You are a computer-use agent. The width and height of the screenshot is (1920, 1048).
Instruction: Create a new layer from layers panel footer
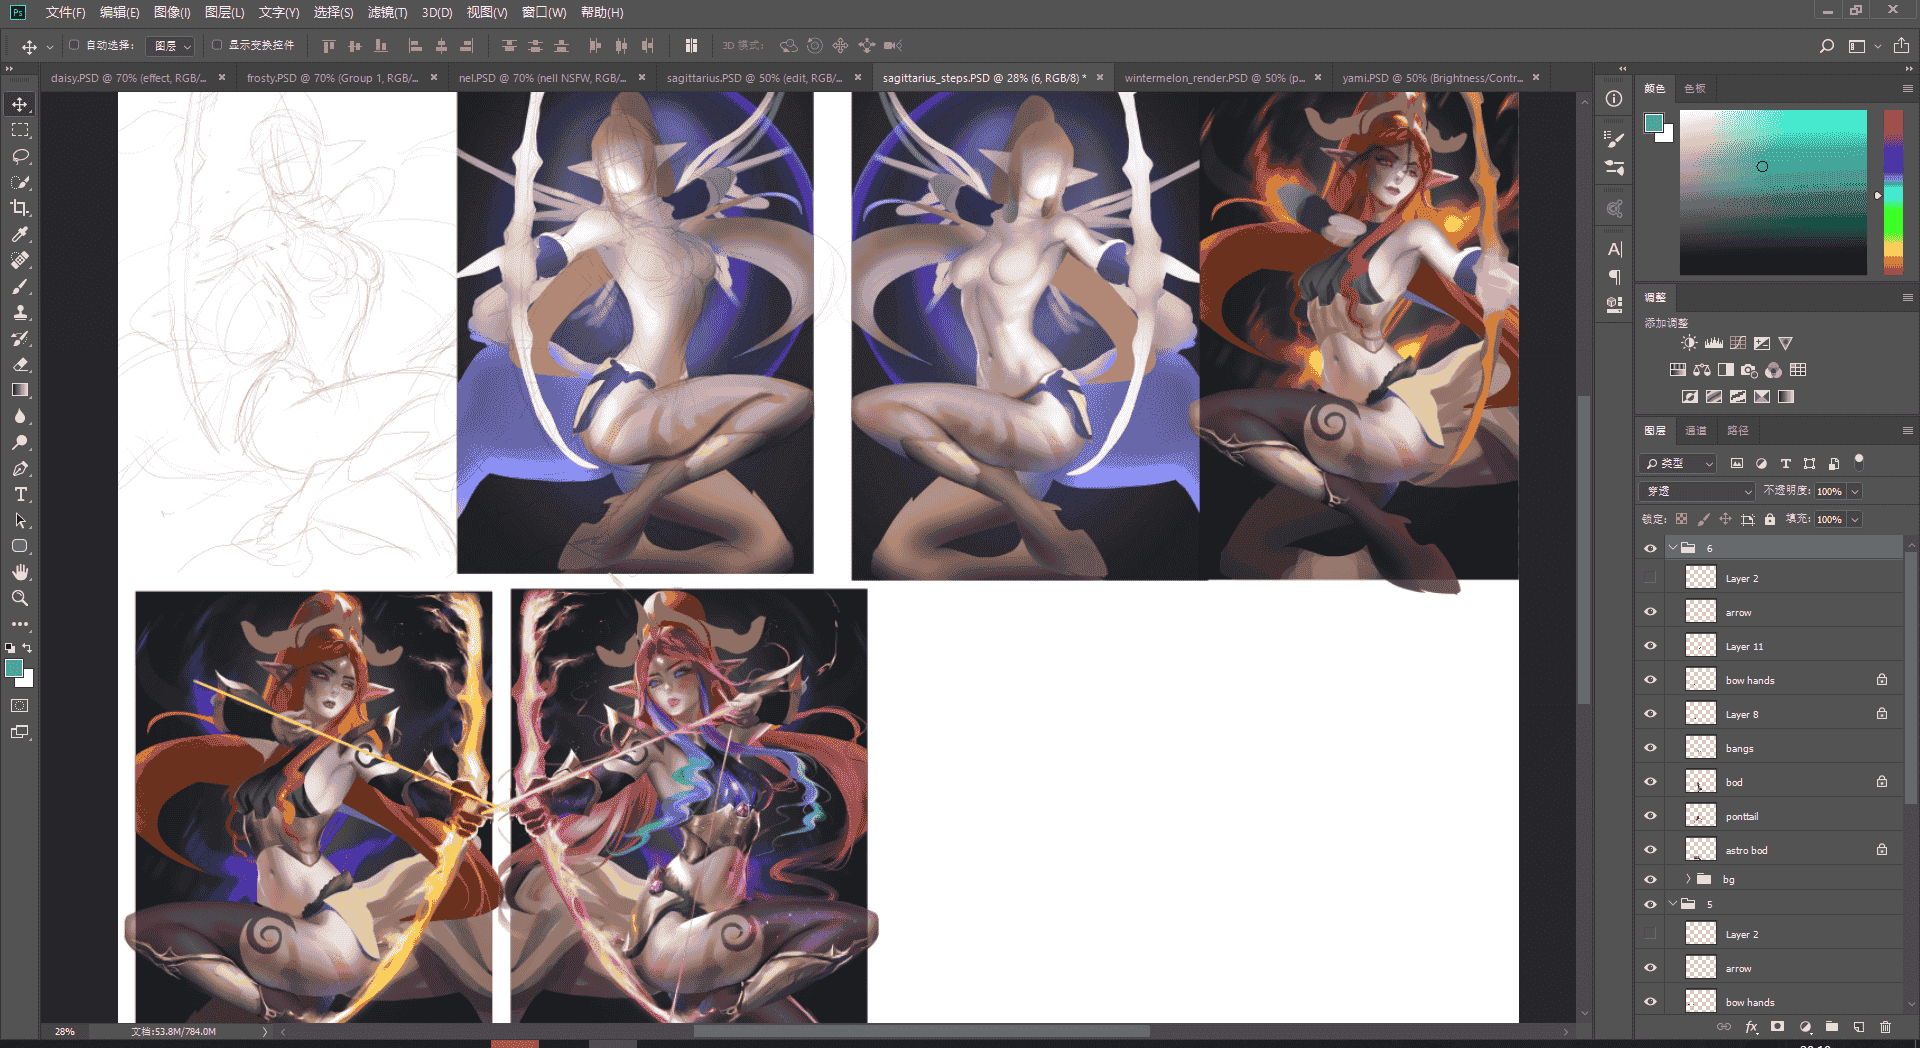(1858, 1027)
